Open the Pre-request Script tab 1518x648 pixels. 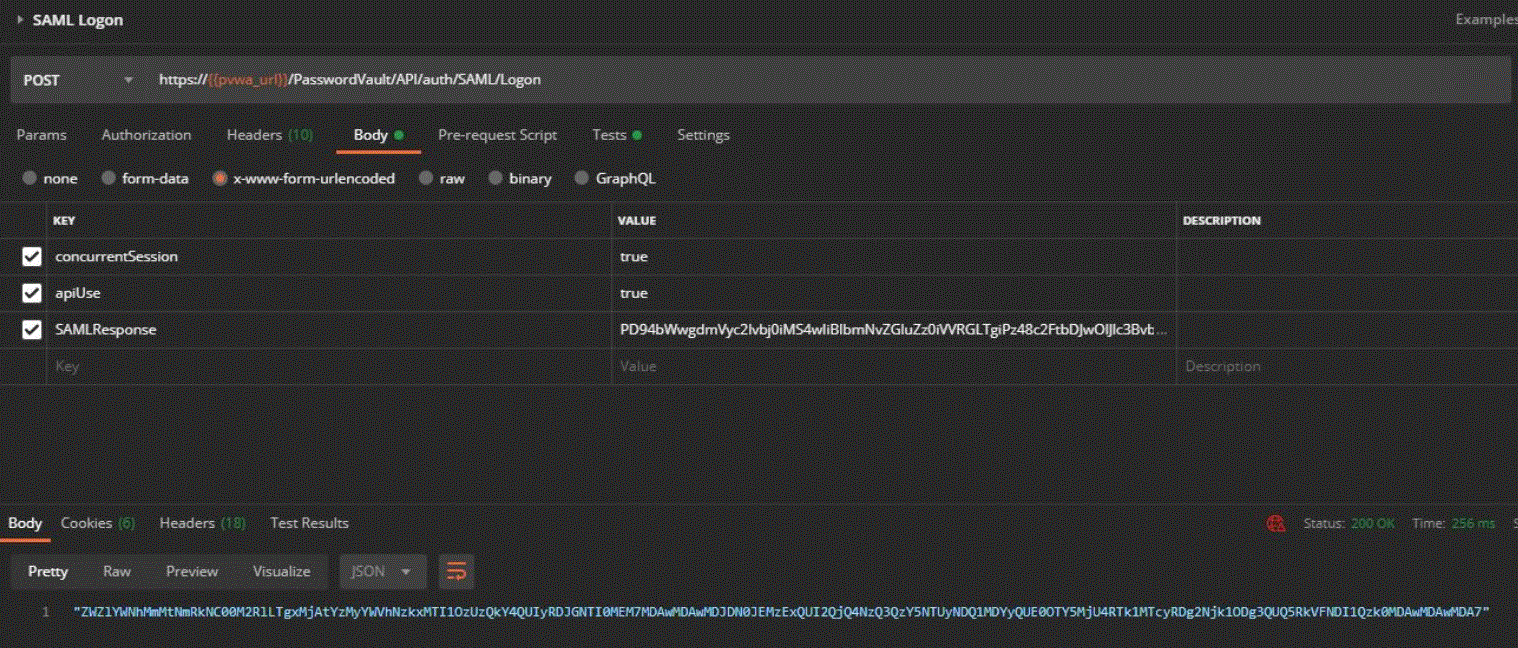498,134
